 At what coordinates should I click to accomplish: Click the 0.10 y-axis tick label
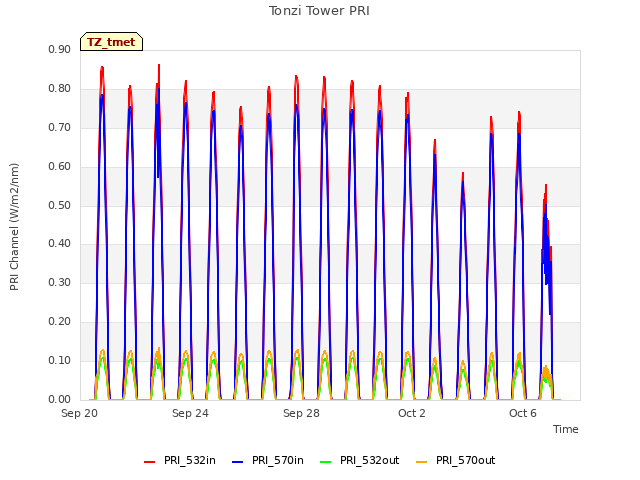coord(60,360)
